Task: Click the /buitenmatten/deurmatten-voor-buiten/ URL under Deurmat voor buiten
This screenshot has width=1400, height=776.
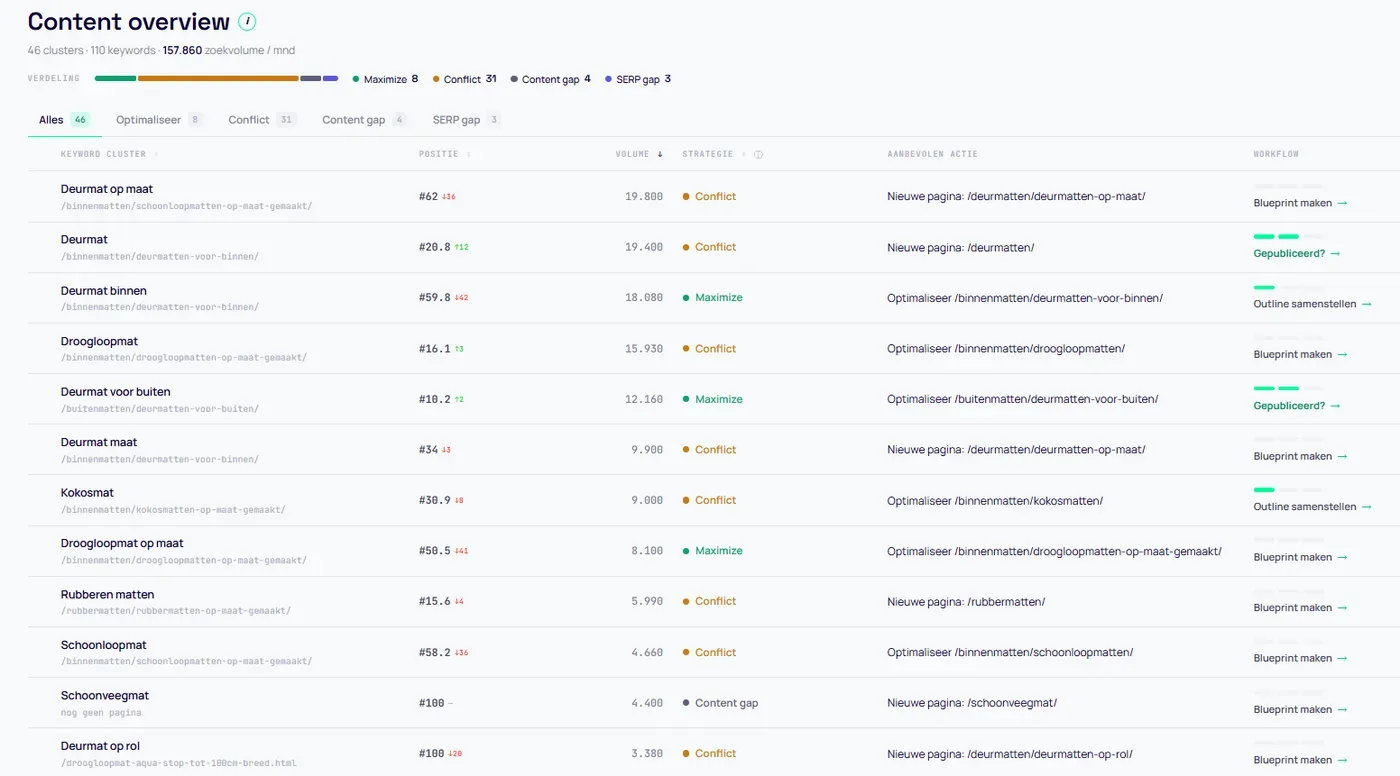Action: click(160, 409)
